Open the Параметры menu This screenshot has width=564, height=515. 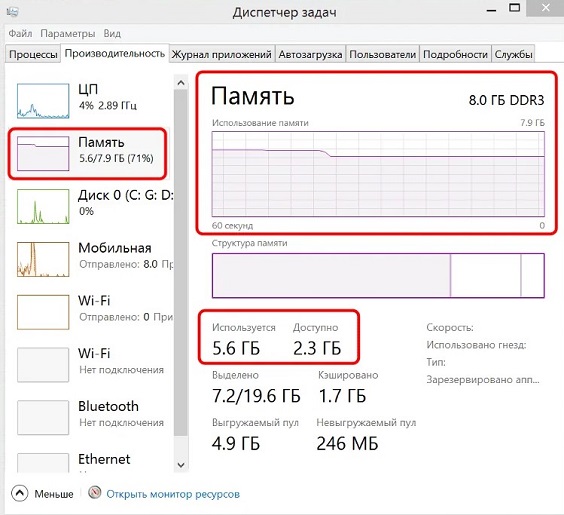tap(68, 33)
